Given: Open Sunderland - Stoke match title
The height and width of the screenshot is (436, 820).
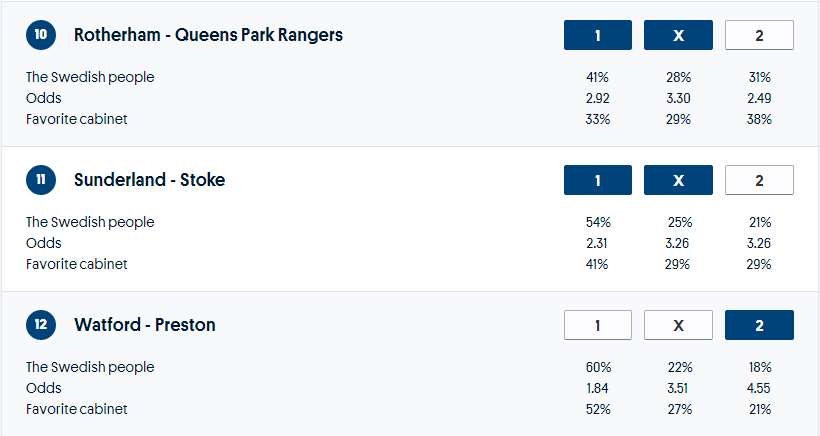Looking at the screenshot, I should [x=149, y=180].
